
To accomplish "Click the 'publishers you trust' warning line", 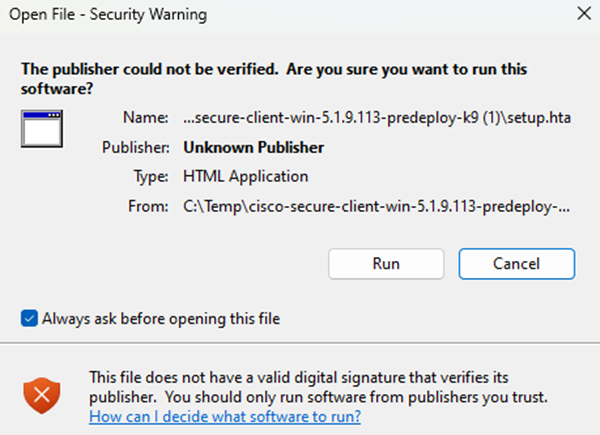I will pyautogui.click(x=318, y=396).
